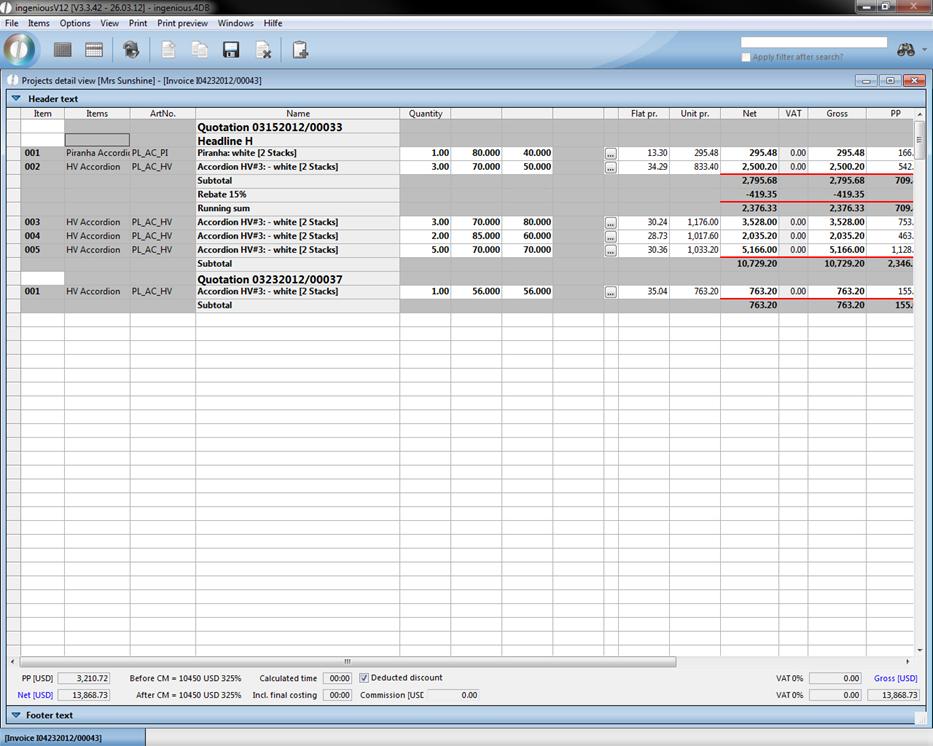Screen dimensions: 933x746
Task: Click the detail view table icon
Action: pos(94,50)
